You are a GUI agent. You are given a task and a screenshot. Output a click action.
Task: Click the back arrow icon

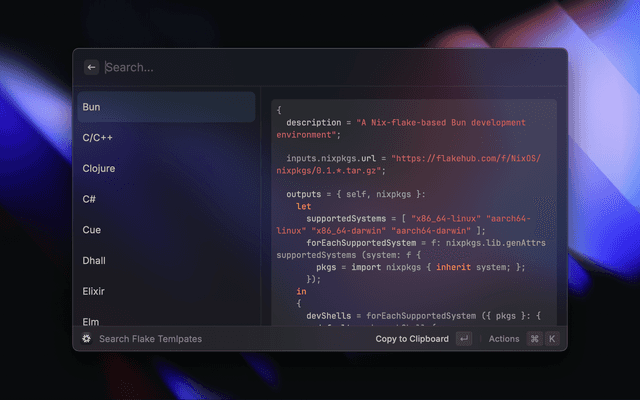[92, 67]
